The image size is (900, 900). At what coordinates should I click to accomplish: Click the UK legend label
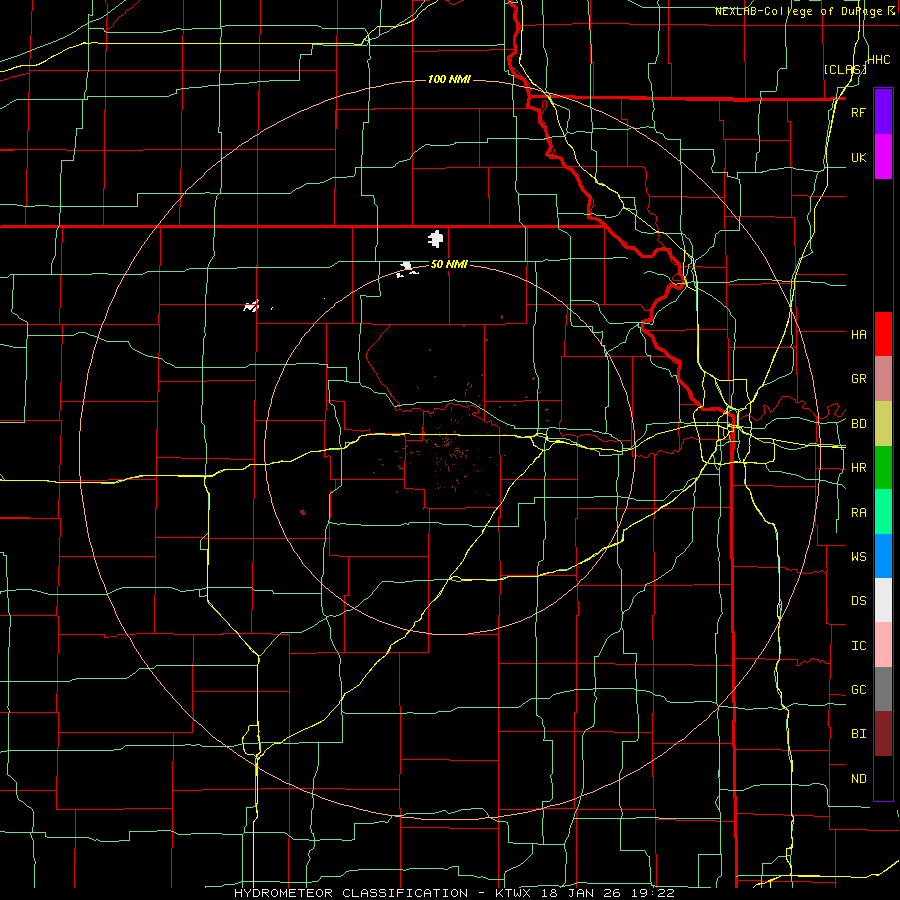(x=858, y=157)
